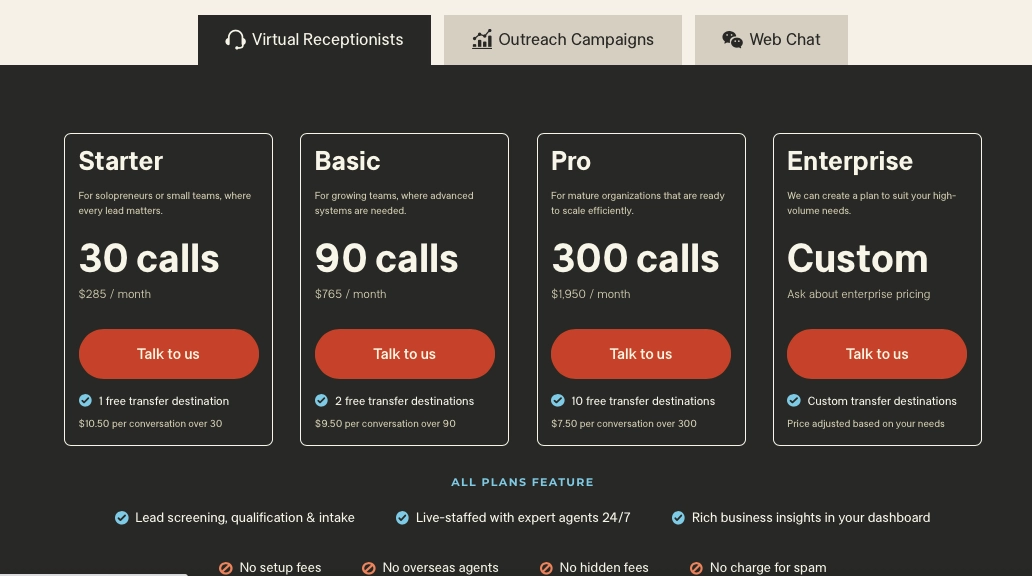Click Talk to us on Enterprise plan
The height and width of the screenshot is (576, 1032).
click(877, 354)
